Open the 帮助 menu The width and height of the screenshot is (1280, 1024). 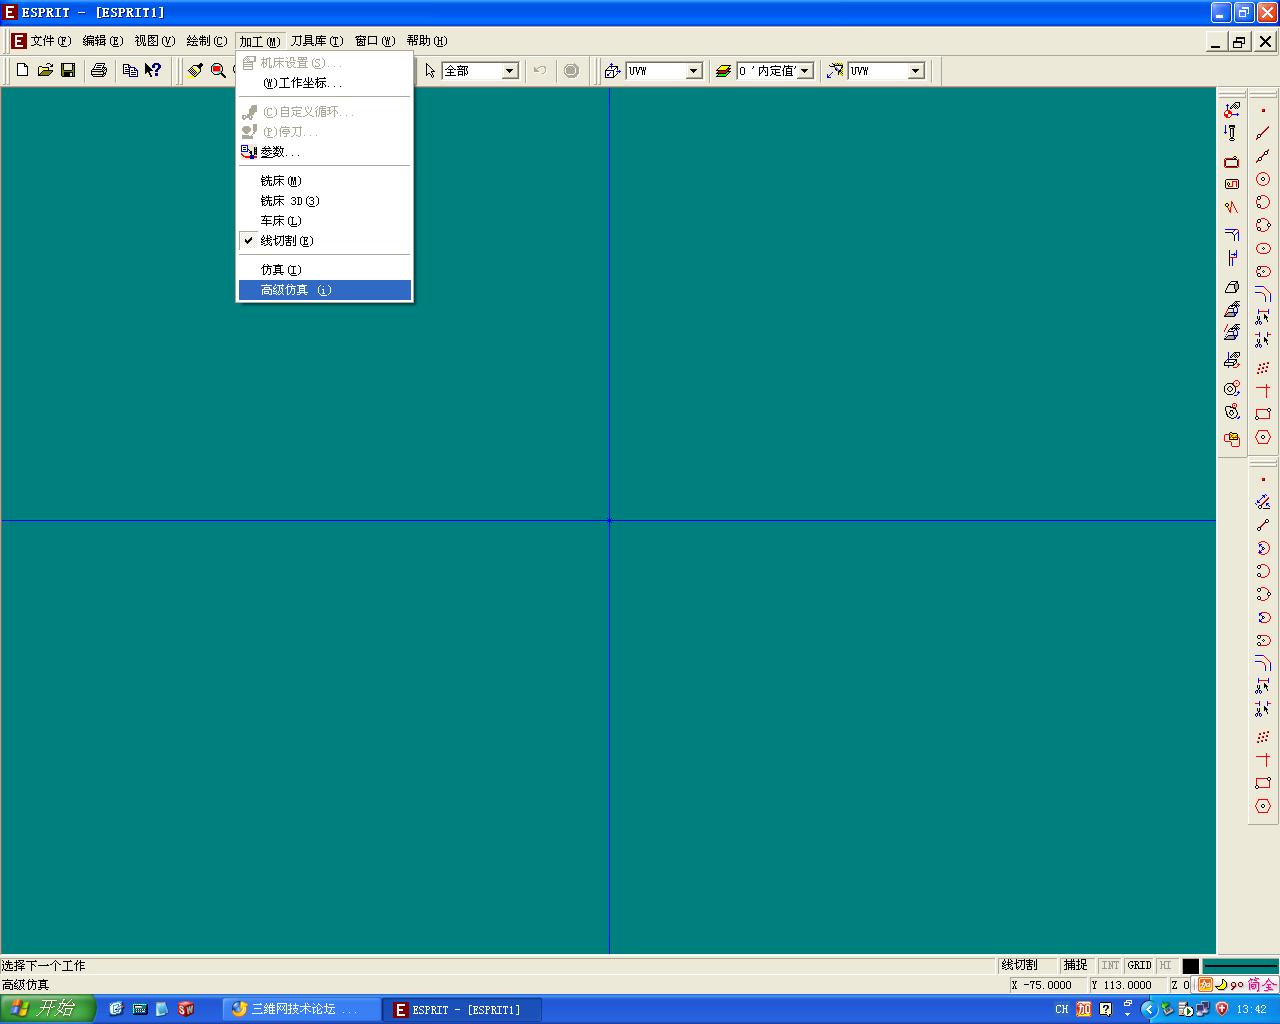(x=427, y=41)
